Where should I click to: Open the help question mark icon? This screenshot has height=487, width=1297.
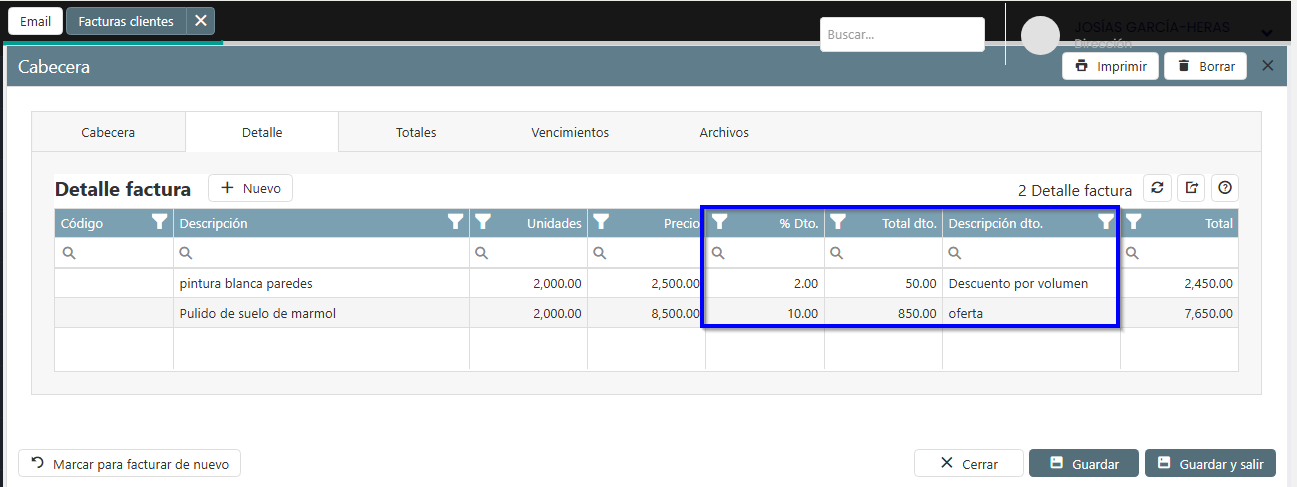click(1224, 188)
